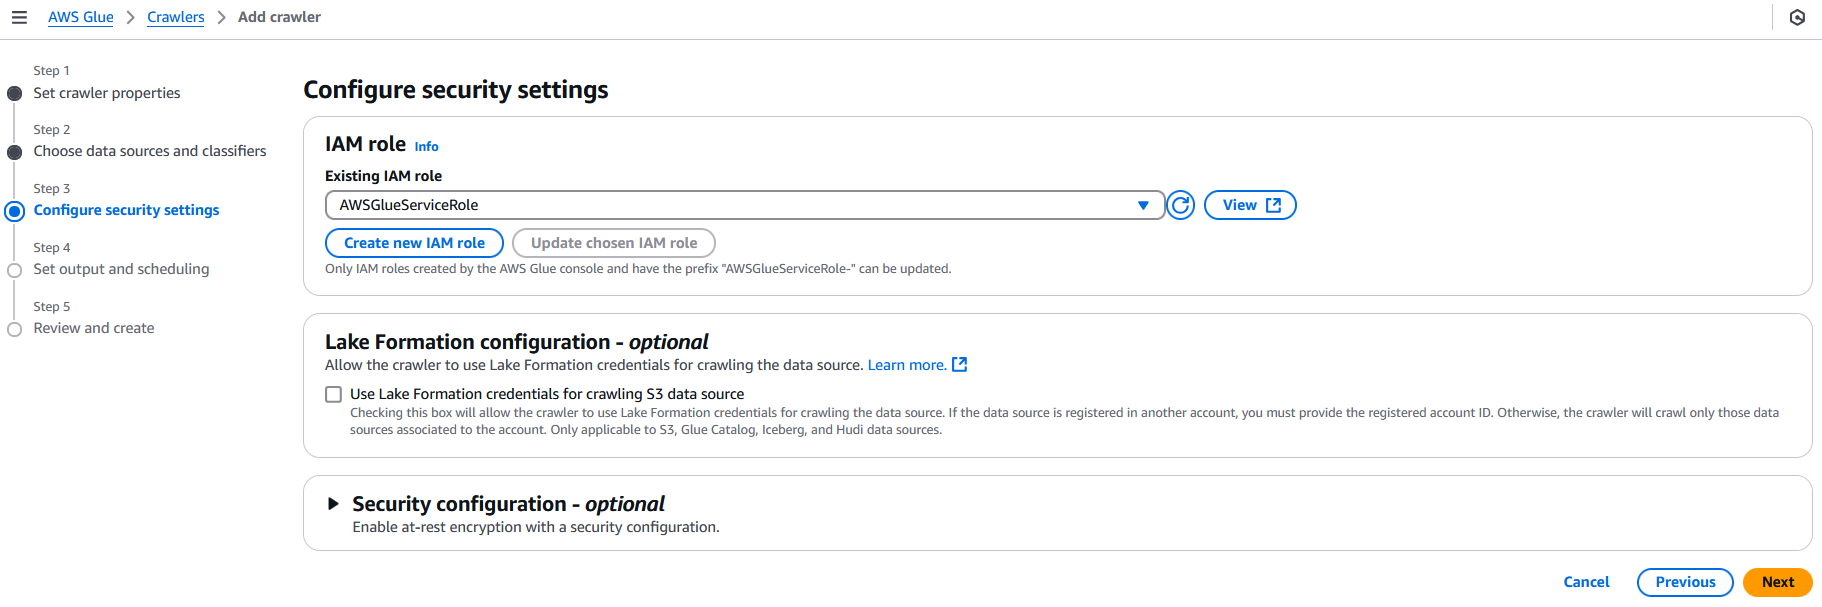Open the hamburger navigation menu
Viewport: 1822px width, 607px height.
click(19, 17)
